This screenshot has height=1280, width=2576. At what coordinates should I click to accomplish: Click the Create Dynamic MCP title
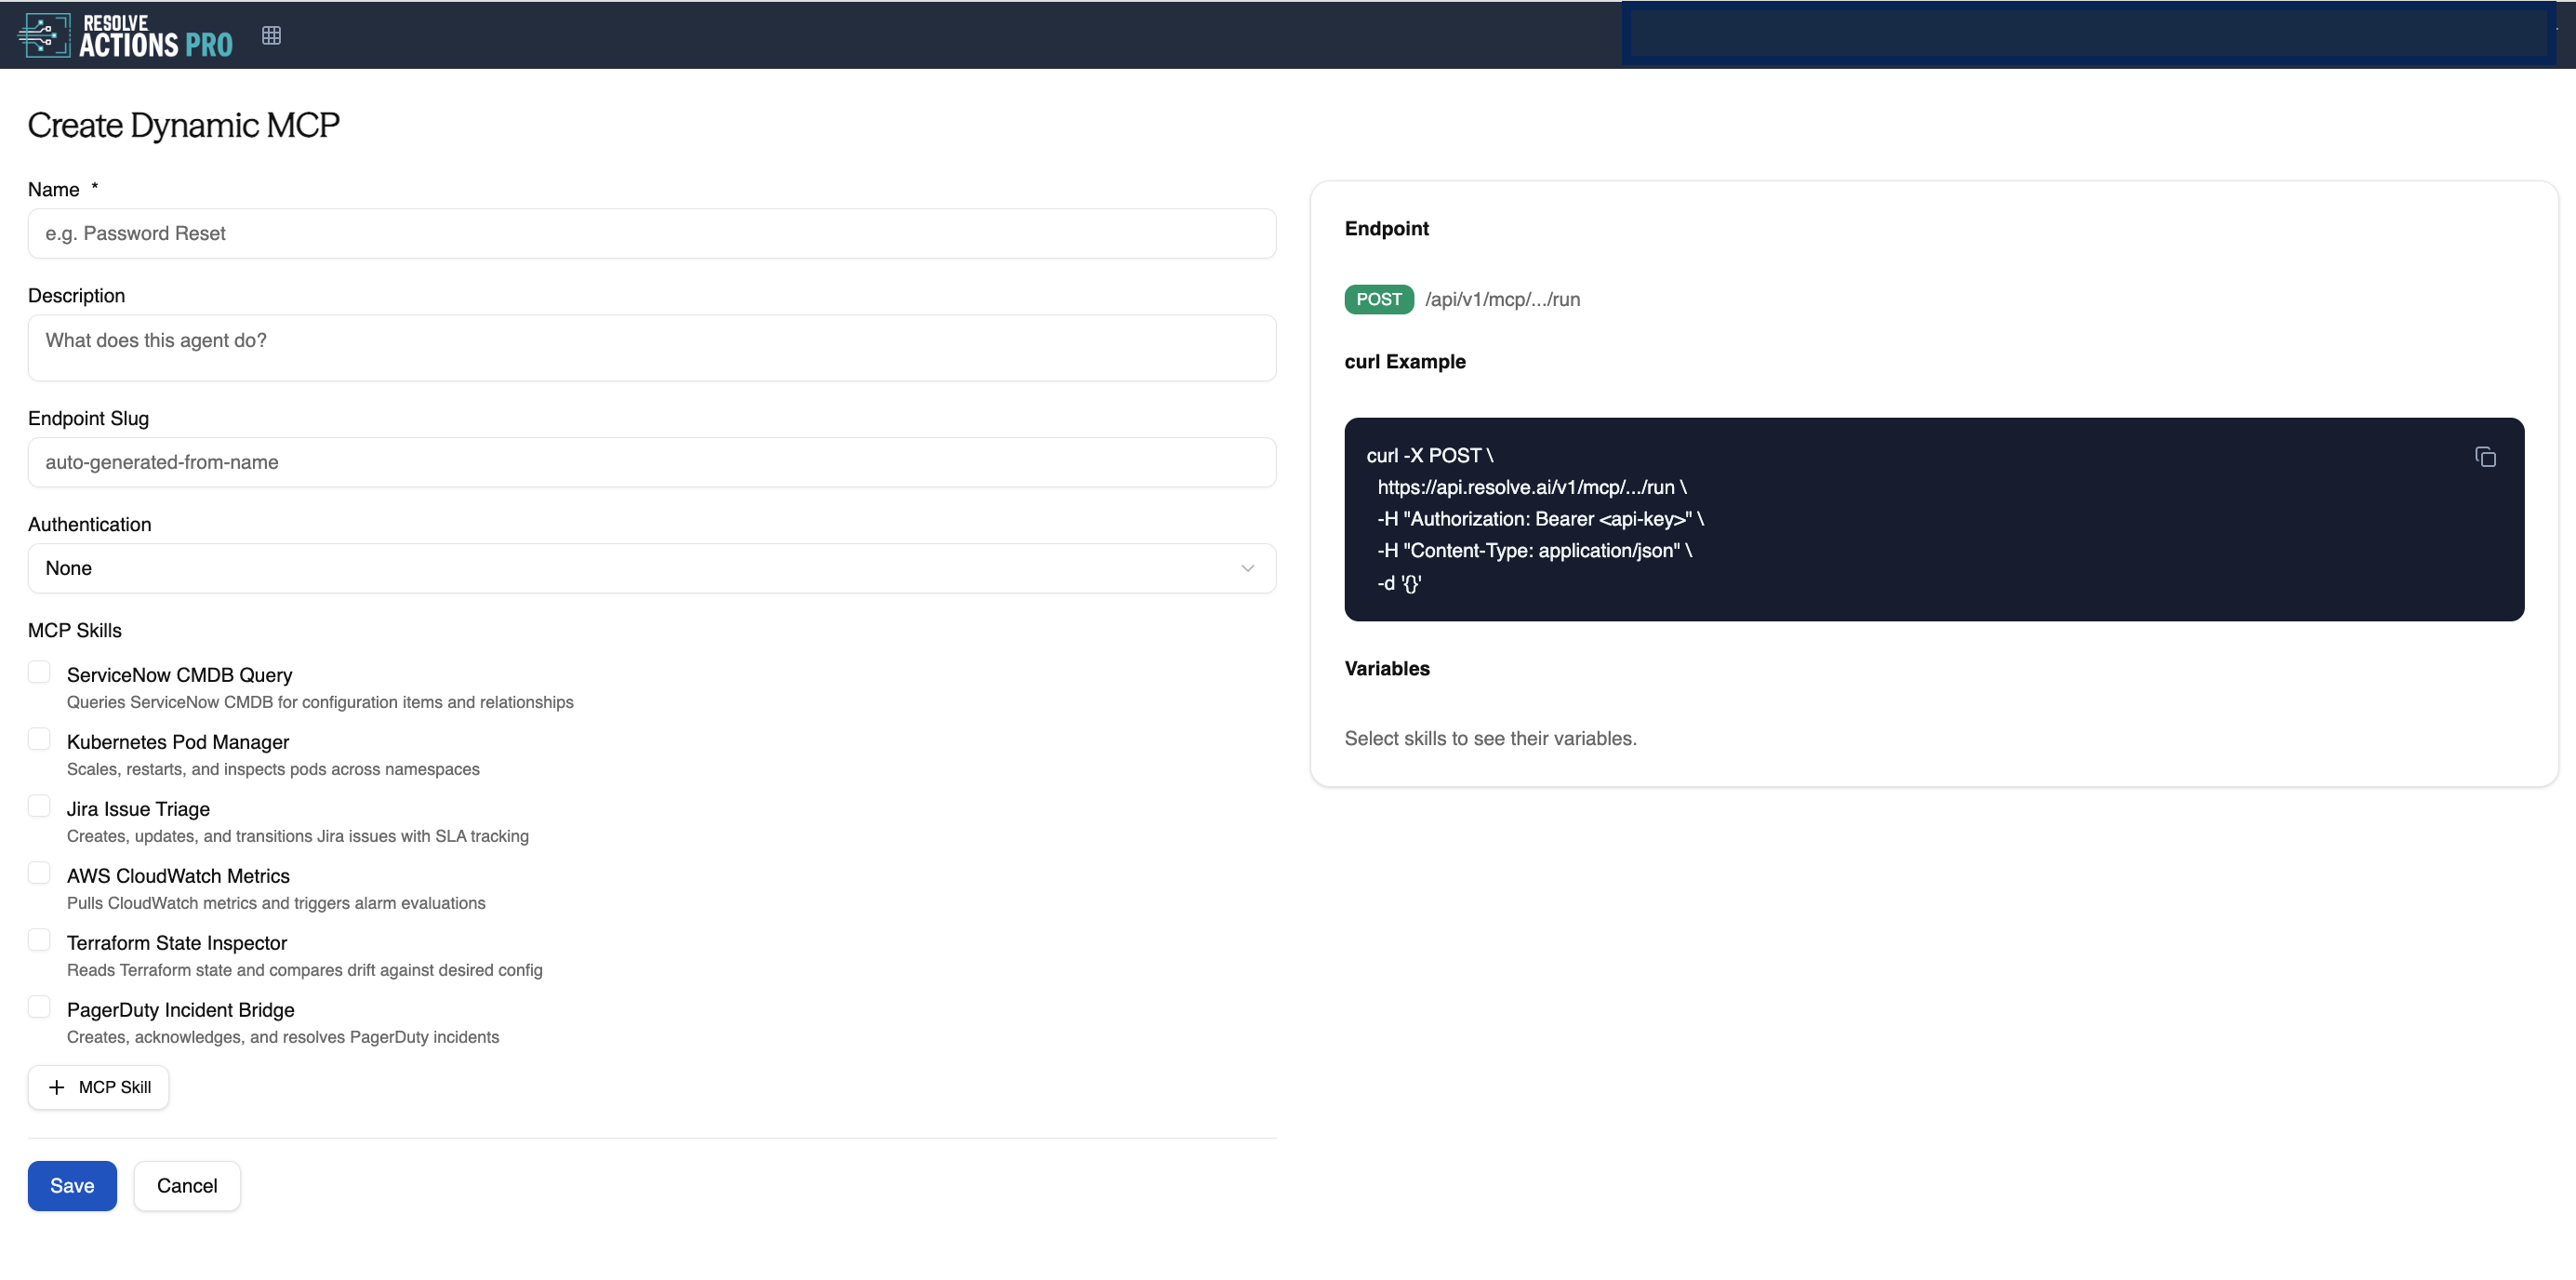coord(184,125)
